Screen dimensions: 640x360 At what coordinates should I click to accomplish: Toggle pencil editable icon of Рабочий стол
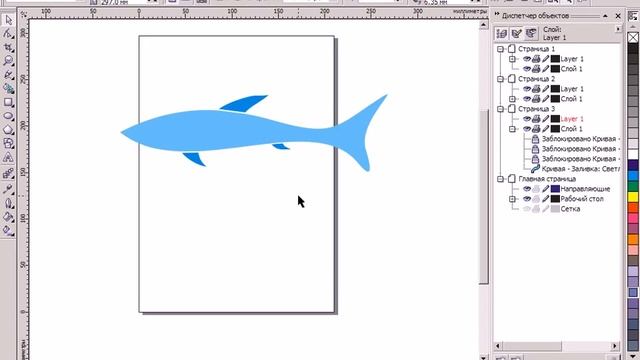tap(545, 199)
